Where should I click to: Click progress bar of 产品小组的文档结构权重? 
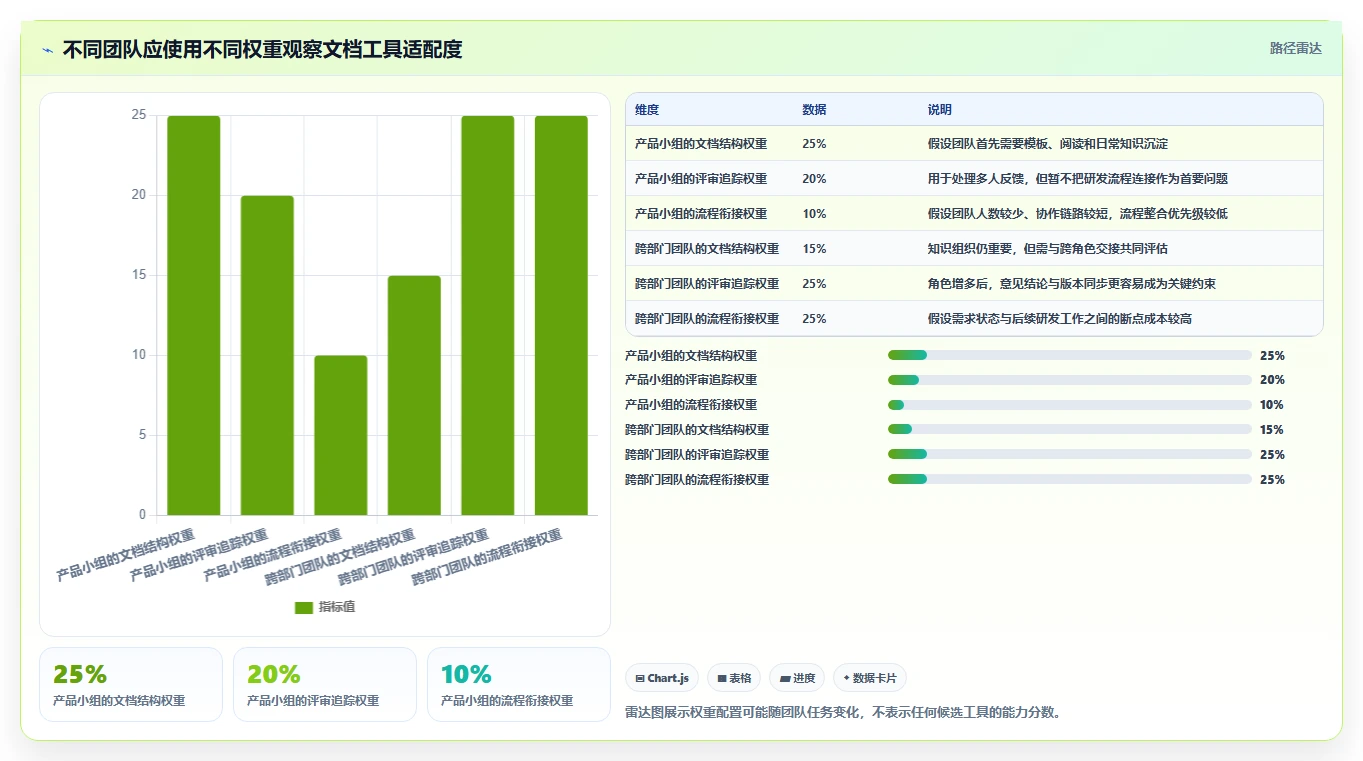(1070, 355)
